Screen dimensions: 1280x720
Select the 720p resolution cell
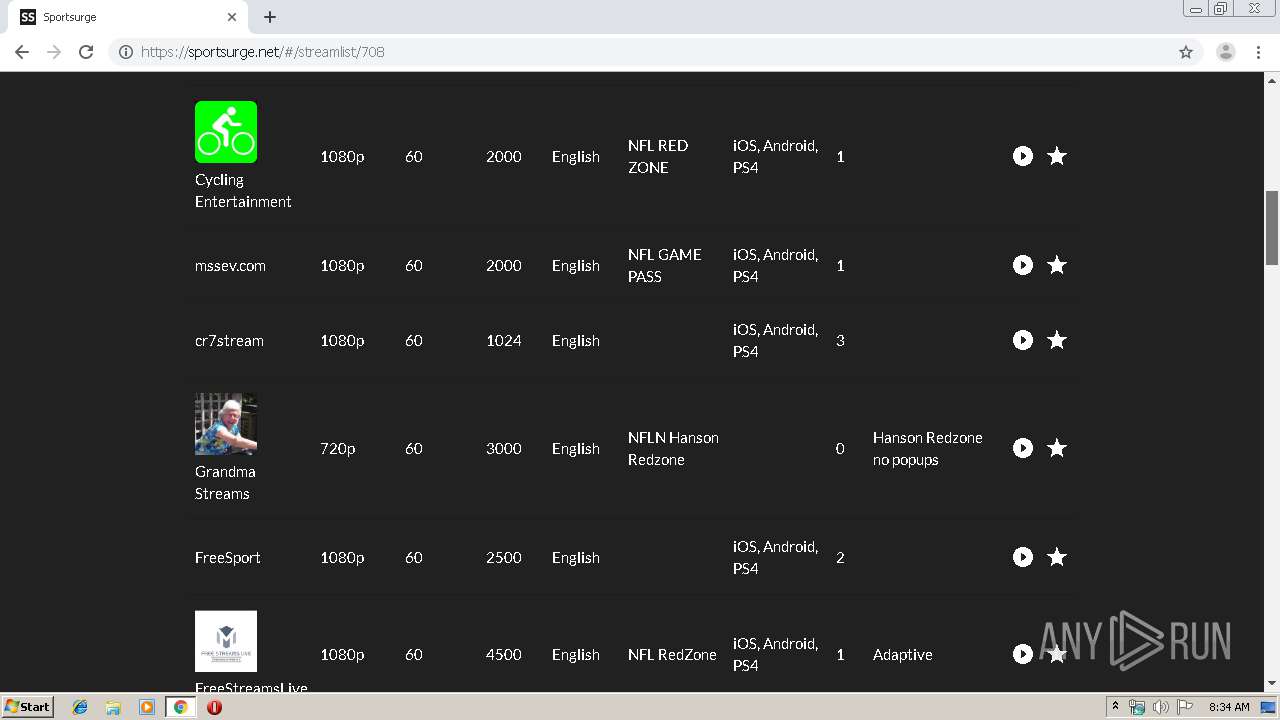[x=338, y=448]
